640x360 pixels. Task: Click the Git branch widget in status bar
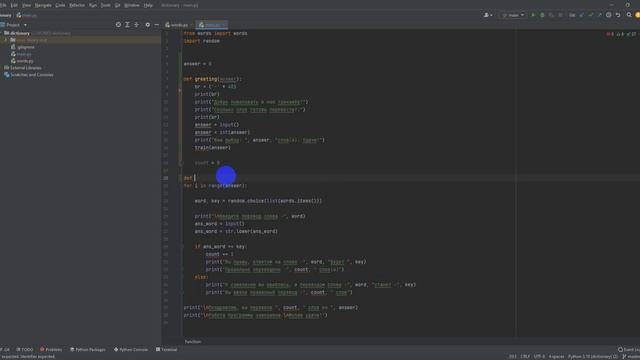631,356
